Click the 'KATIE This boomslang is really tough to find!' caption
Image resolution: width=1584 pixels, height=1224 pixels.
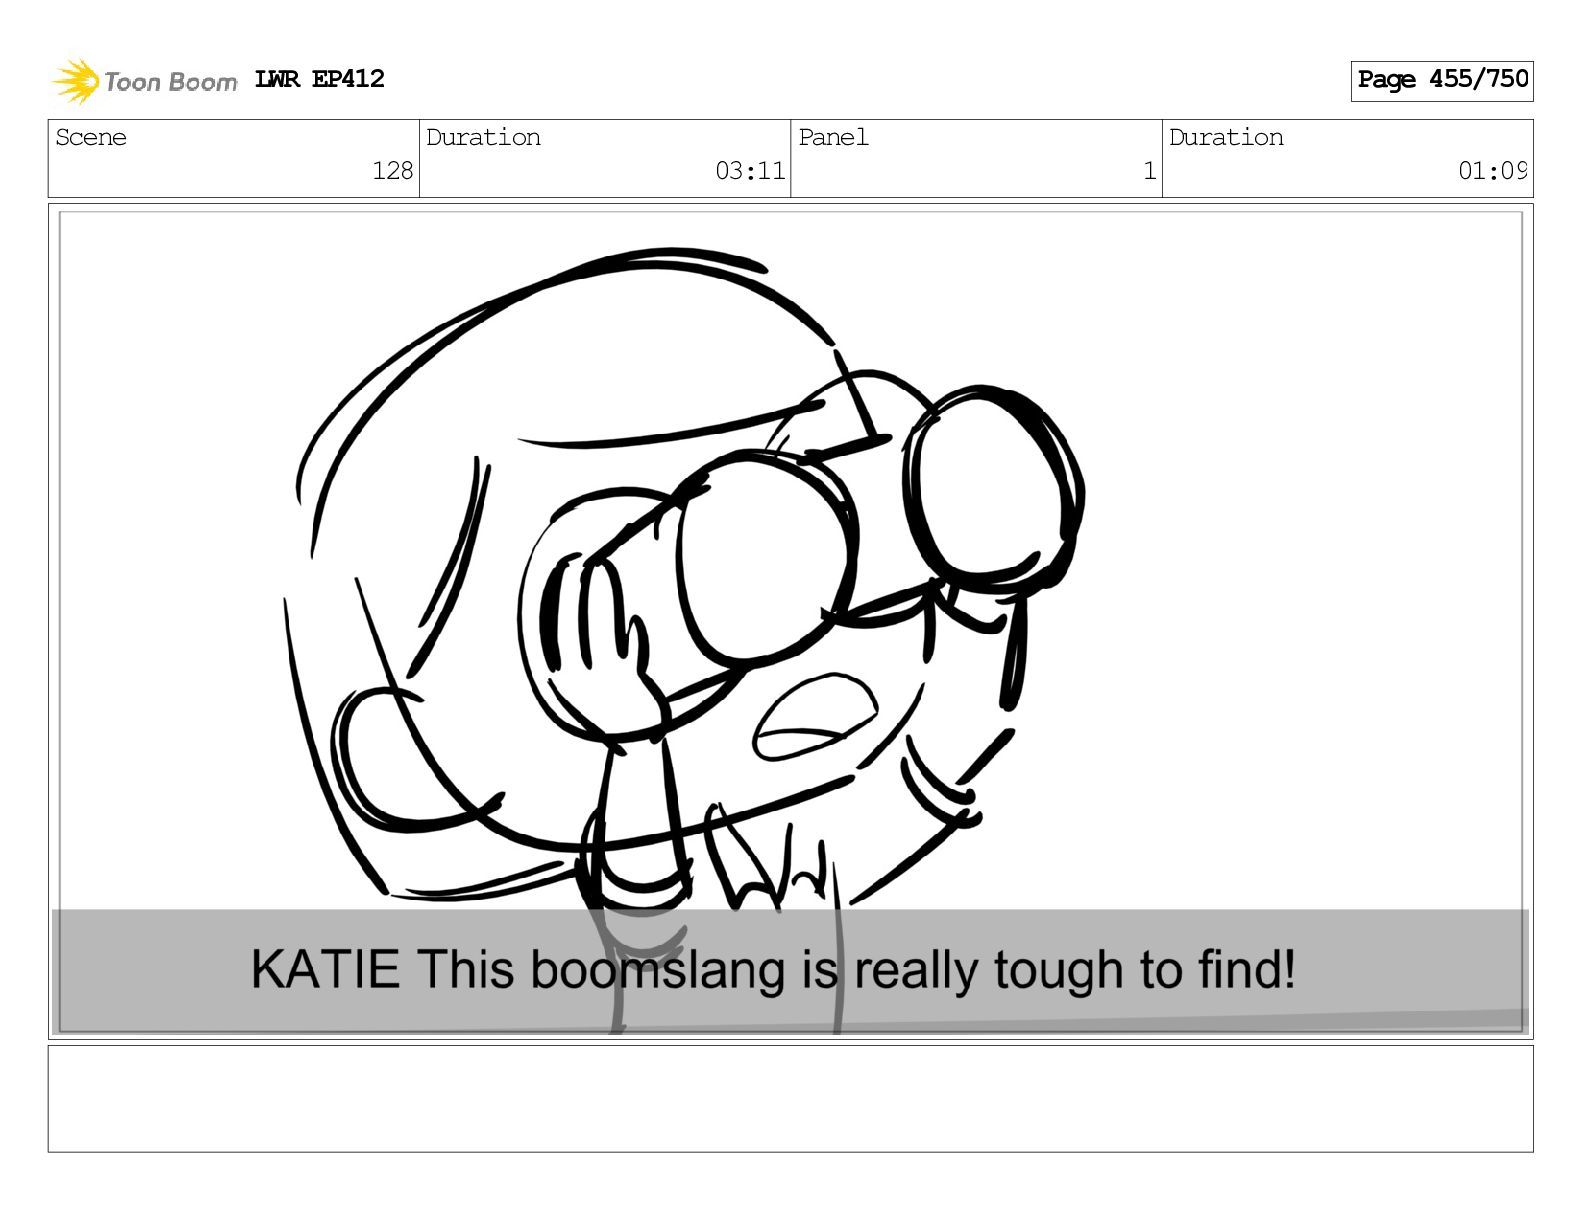(x=772, y=970)
